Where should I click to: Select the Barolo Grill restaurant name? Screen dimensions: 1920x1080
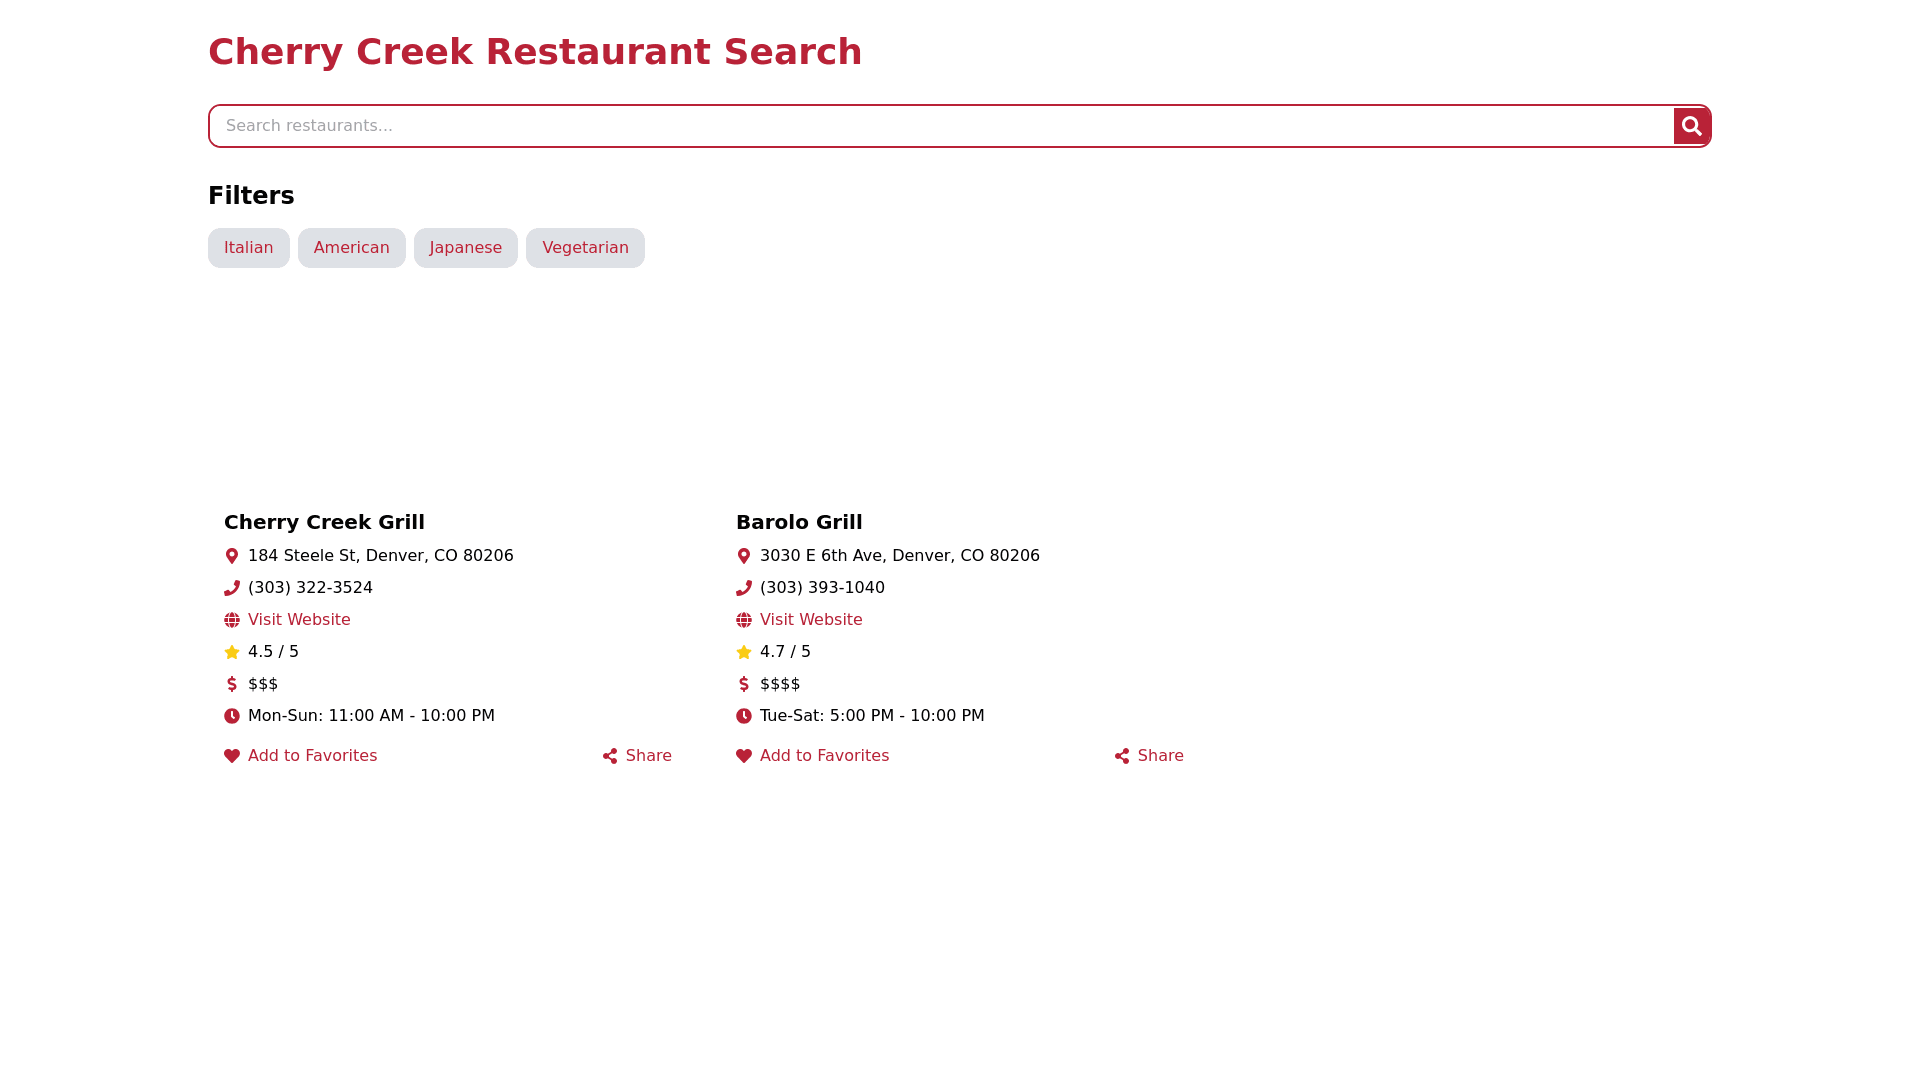tap(799, 522)
